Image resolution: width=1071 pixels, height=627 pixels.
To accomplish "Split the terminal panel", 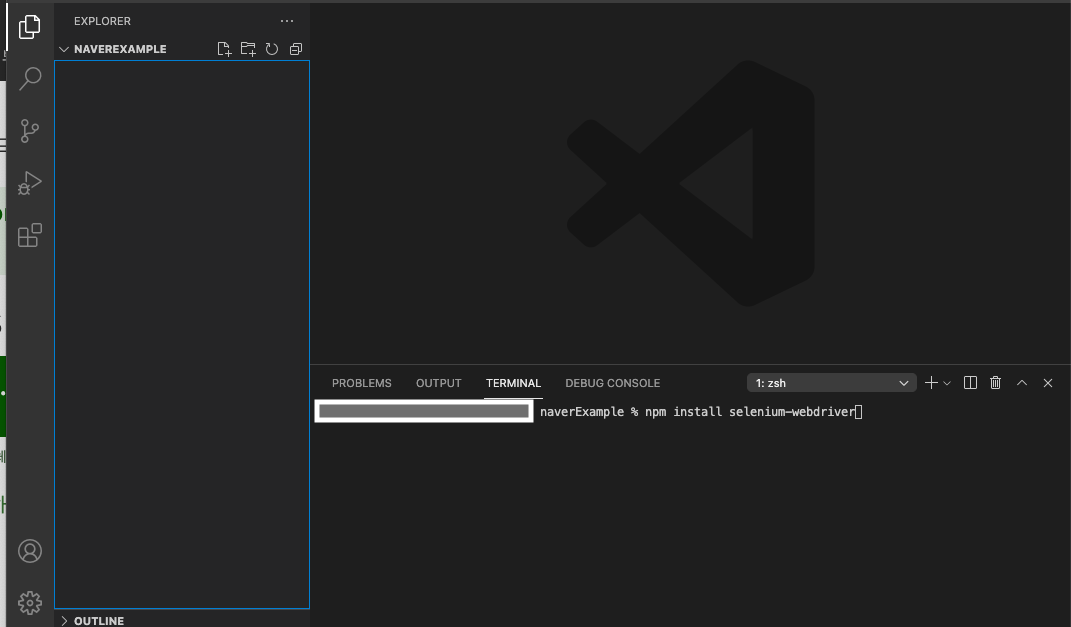I will point(970,383).
